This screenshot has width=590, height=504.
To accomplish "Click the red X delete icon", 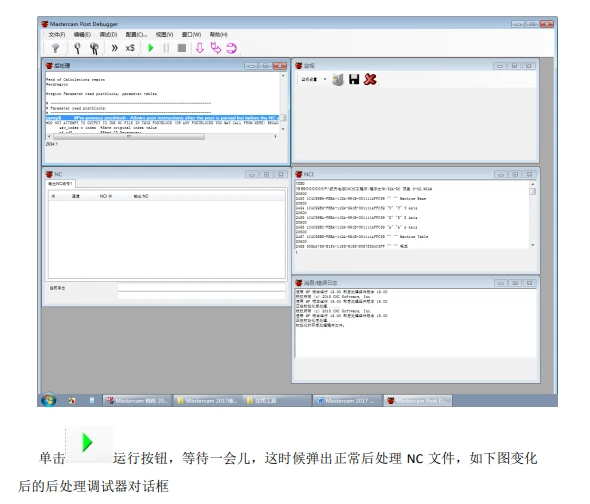I will click(x=370, y=79).
